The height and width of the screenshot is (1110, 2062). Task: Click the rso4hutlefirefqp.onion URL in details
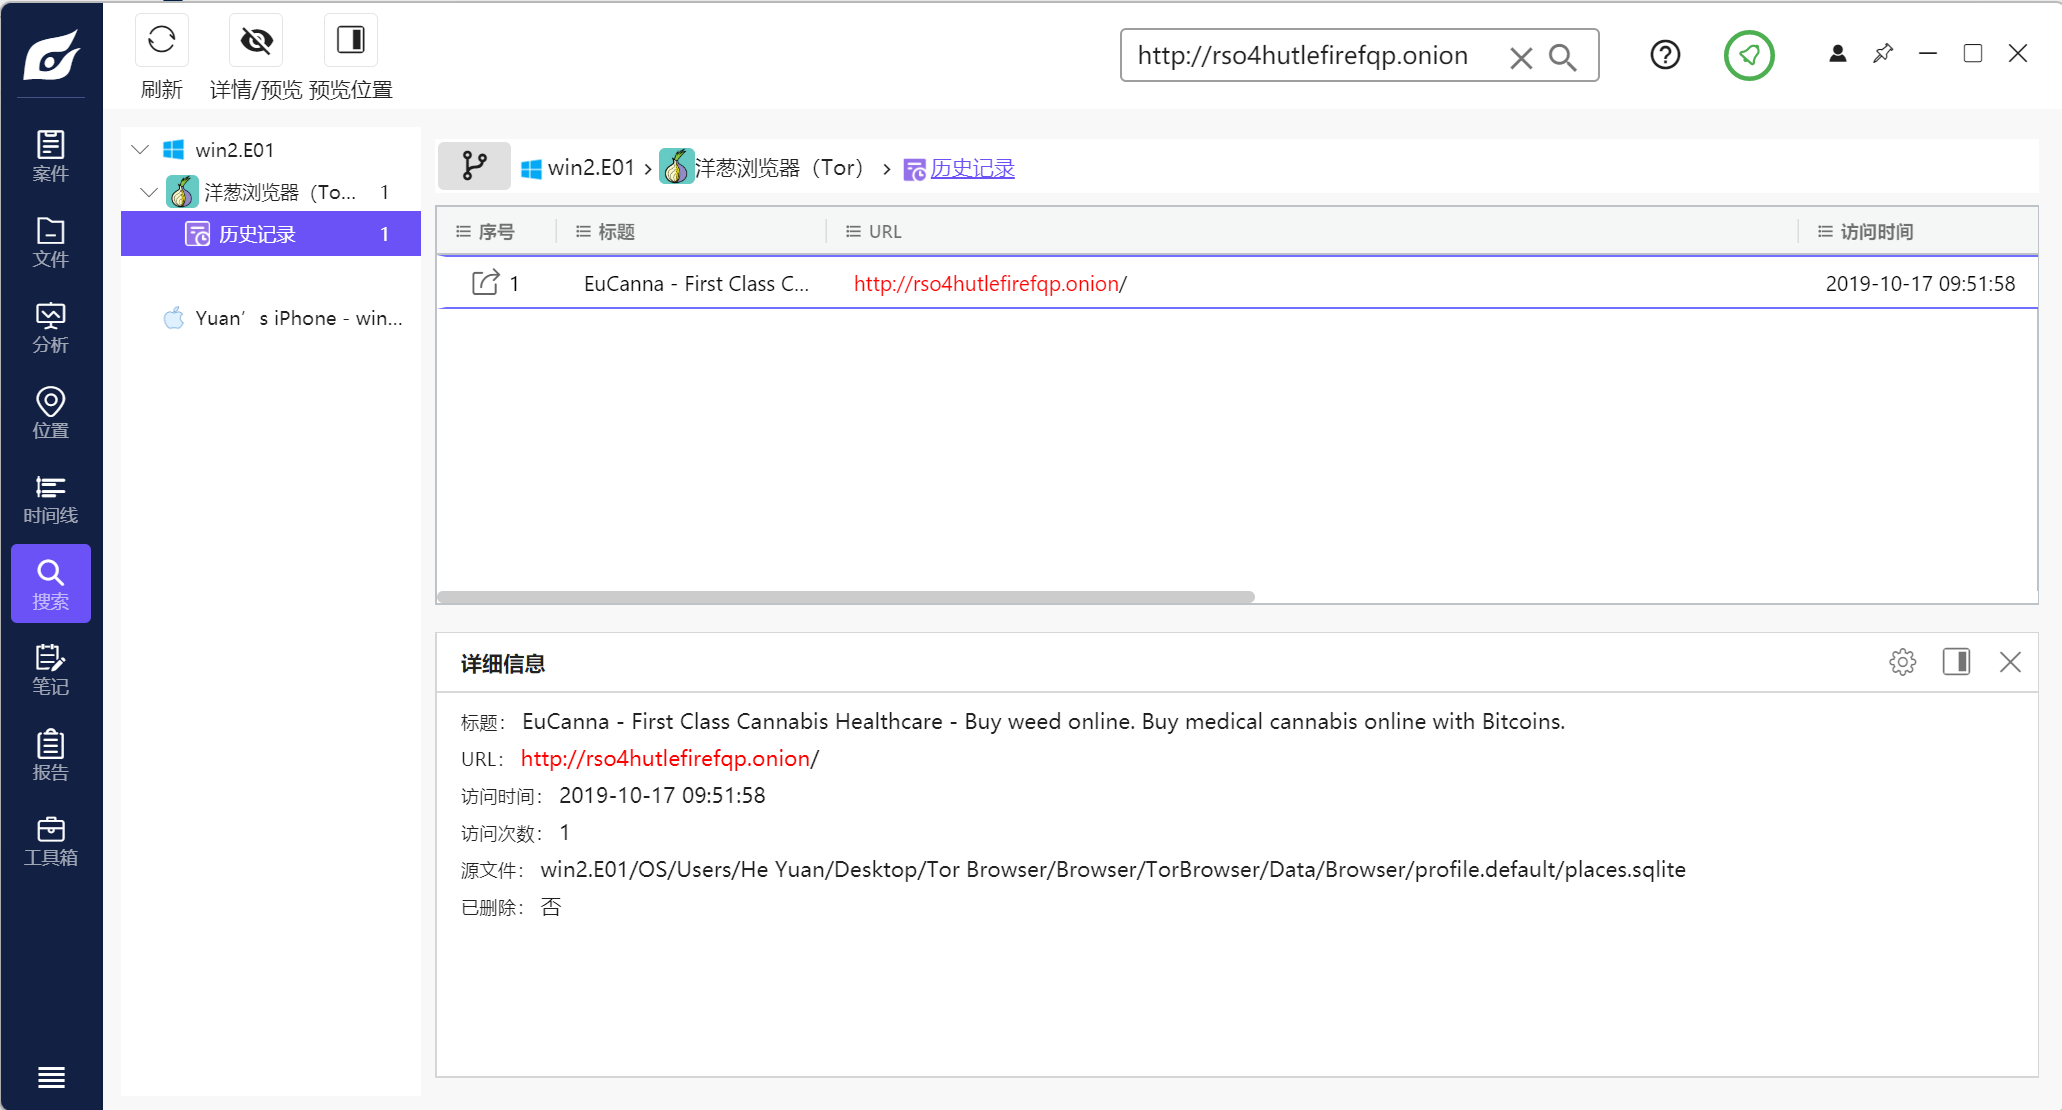665,759
